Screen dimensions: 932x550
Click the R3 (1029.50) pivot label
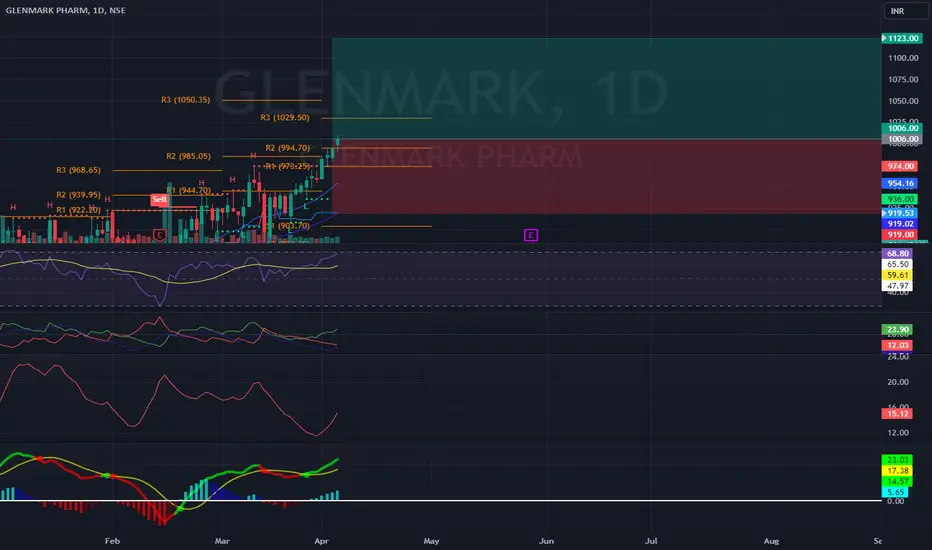(285, 117)
